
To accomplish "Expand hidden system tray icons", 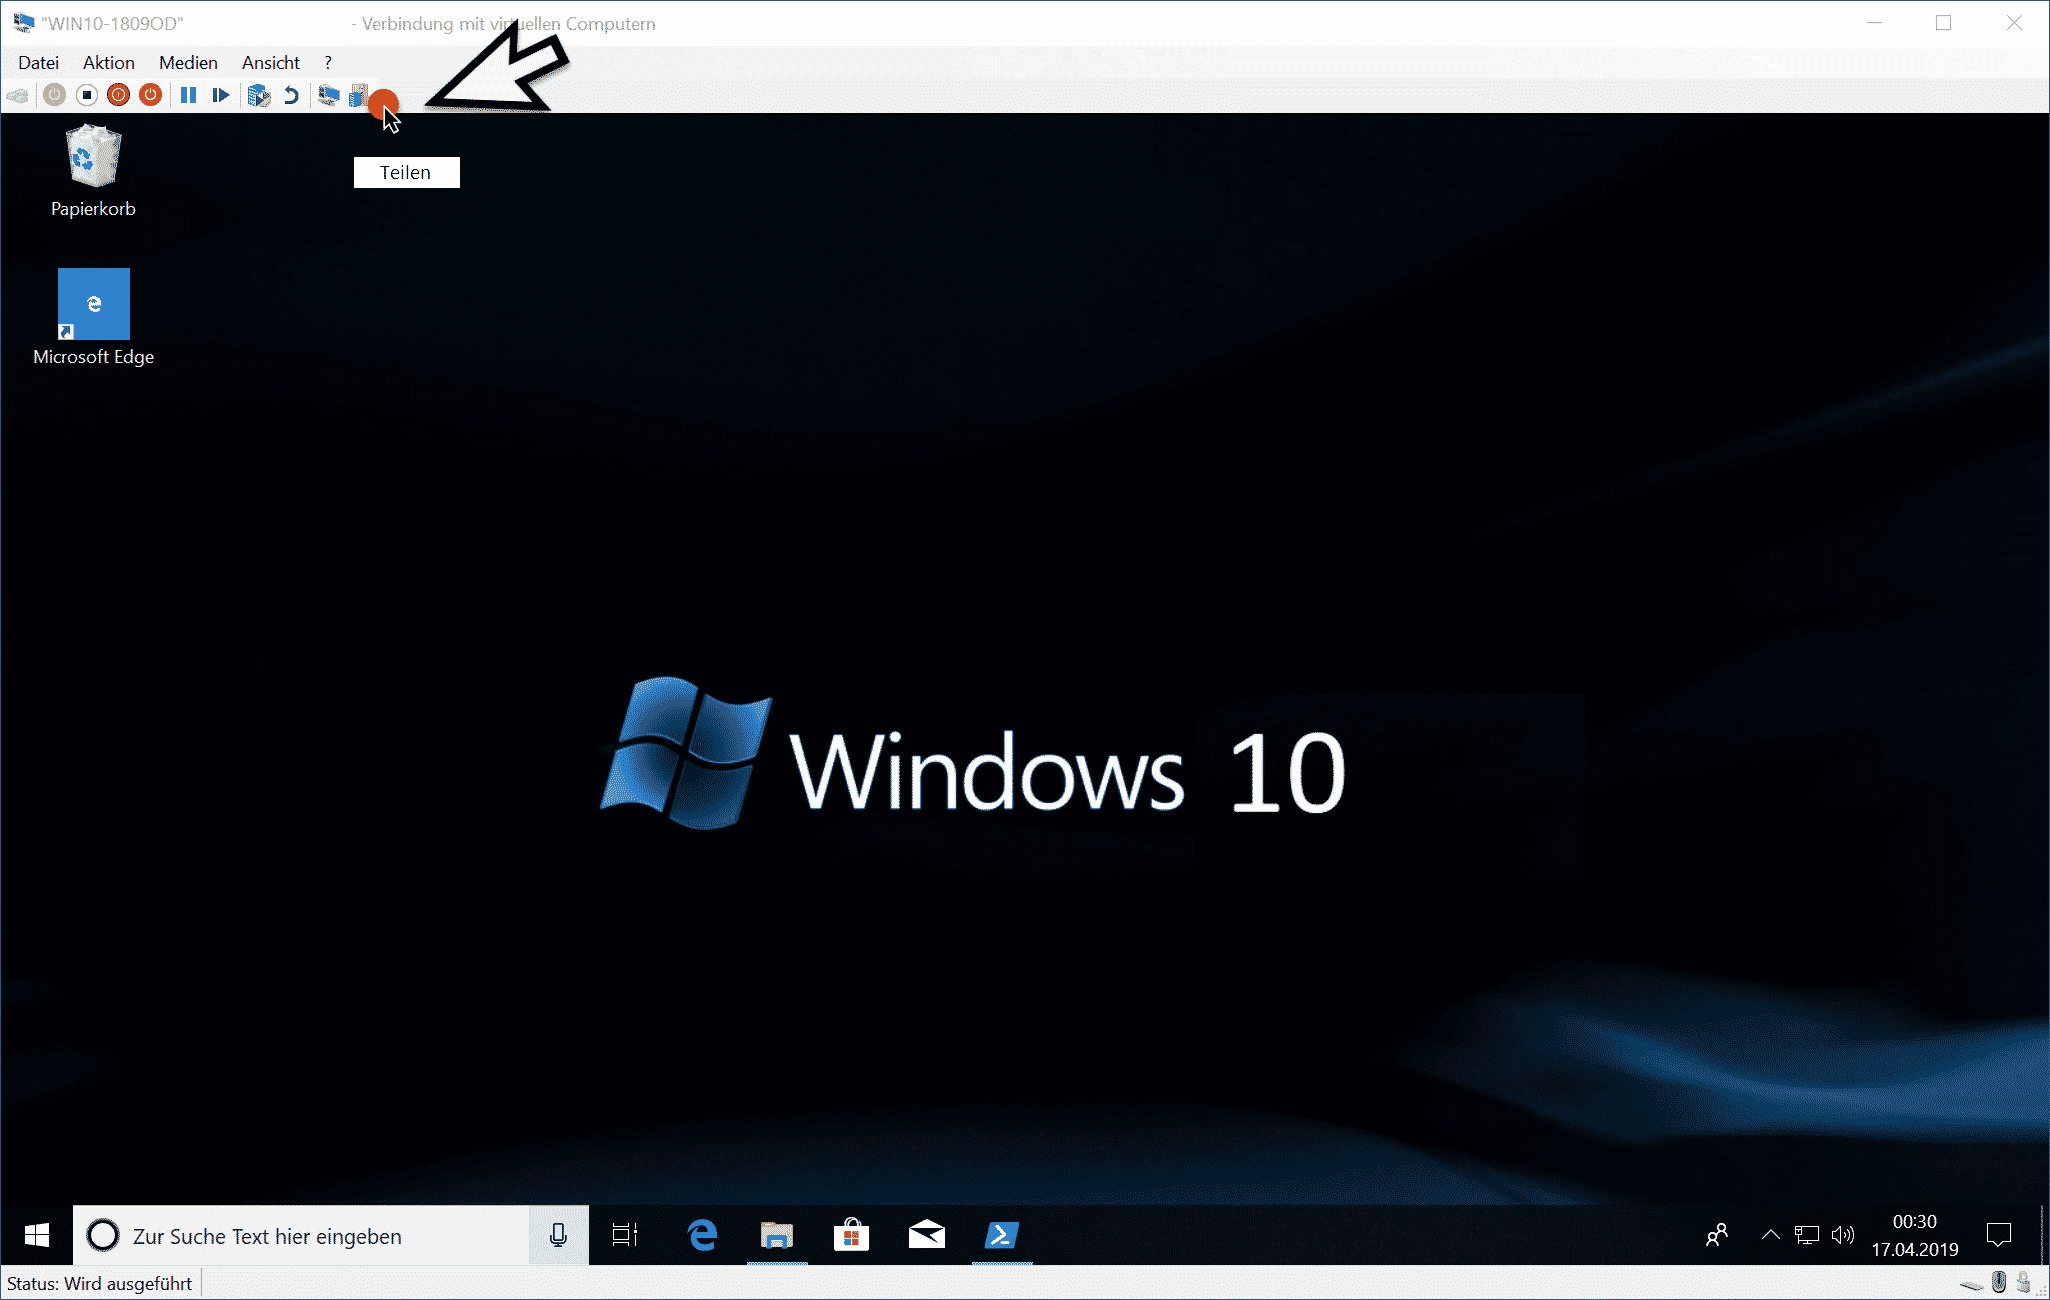I will pos(1771,1235).
